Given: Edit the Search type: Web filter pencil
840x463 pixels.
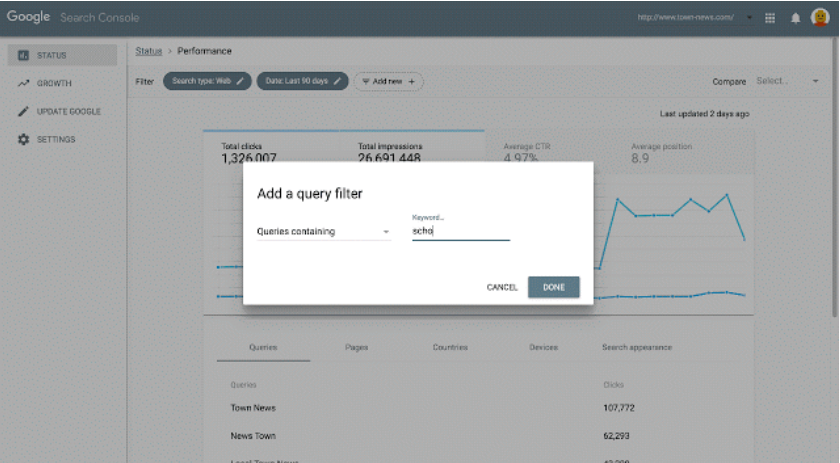Looking at the screenshot, I should [240, 81].
